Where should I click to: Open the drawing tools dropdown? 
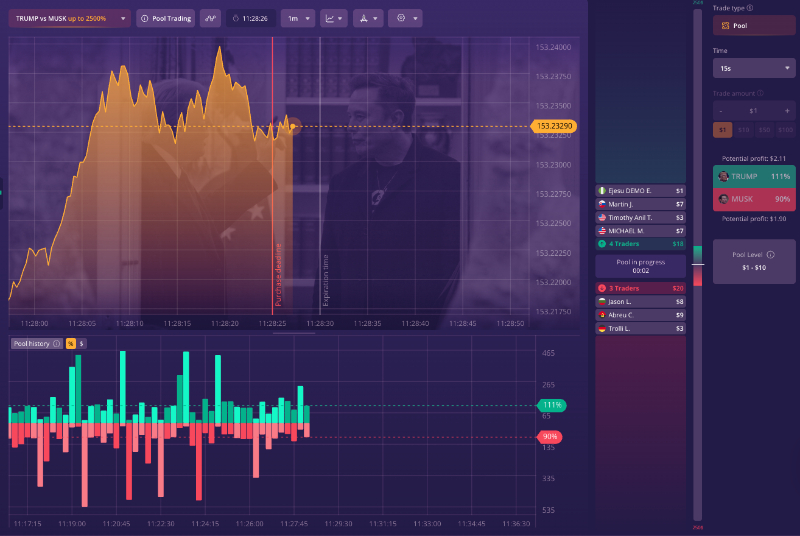pos(368,18)
